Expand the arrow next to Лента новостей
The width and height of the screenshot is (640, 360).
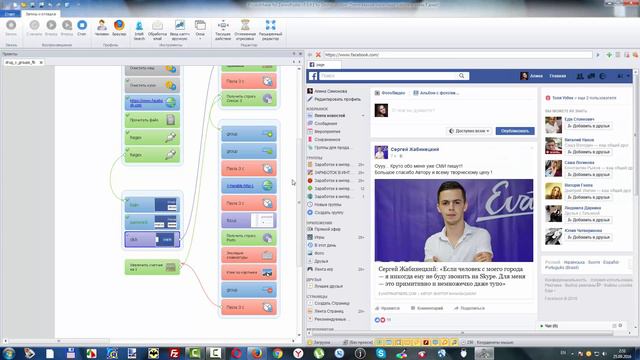(363, 116)
